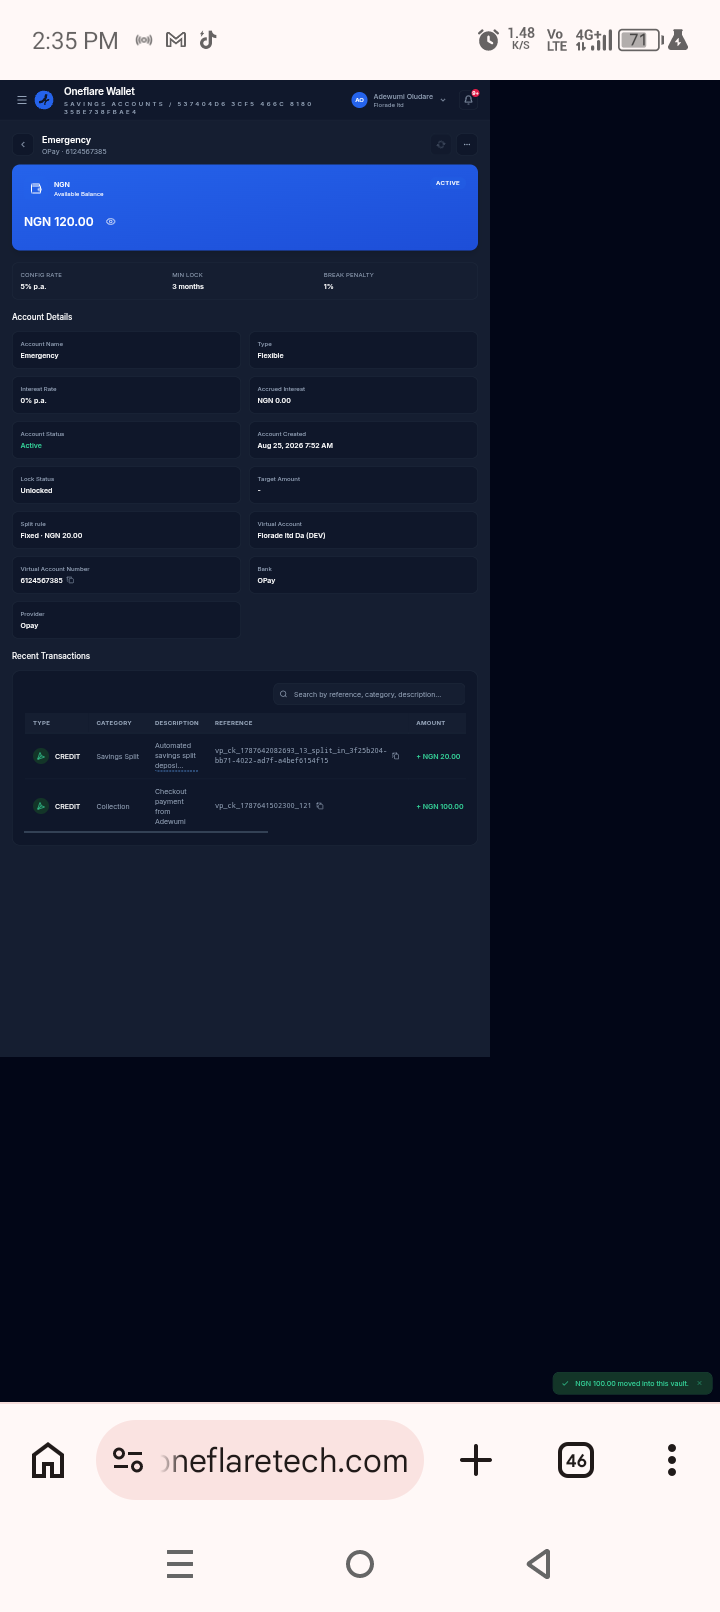This screenshot has height=1612, width=720.
Task: Click the wallet icon on the NGN balance card
Action: 36,188
